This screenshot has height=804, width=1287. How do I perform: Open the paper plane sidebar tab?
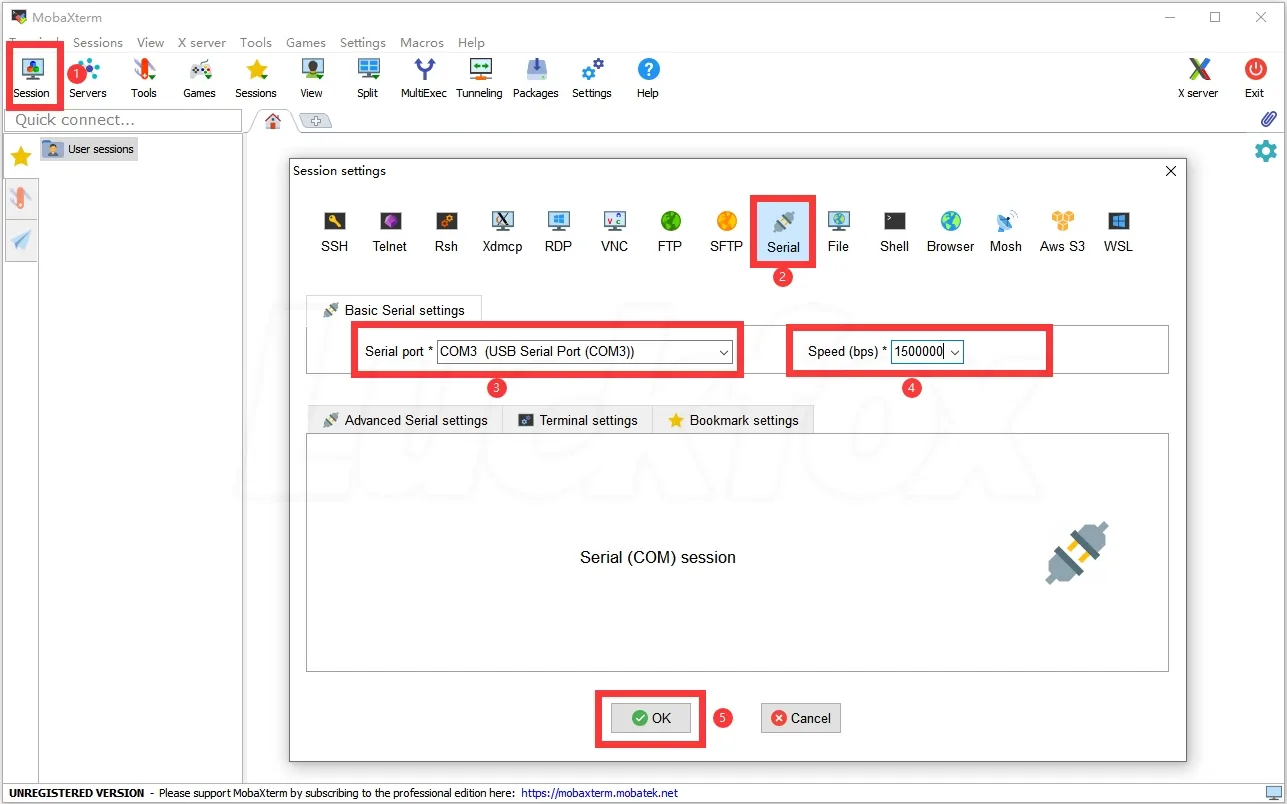21,240
